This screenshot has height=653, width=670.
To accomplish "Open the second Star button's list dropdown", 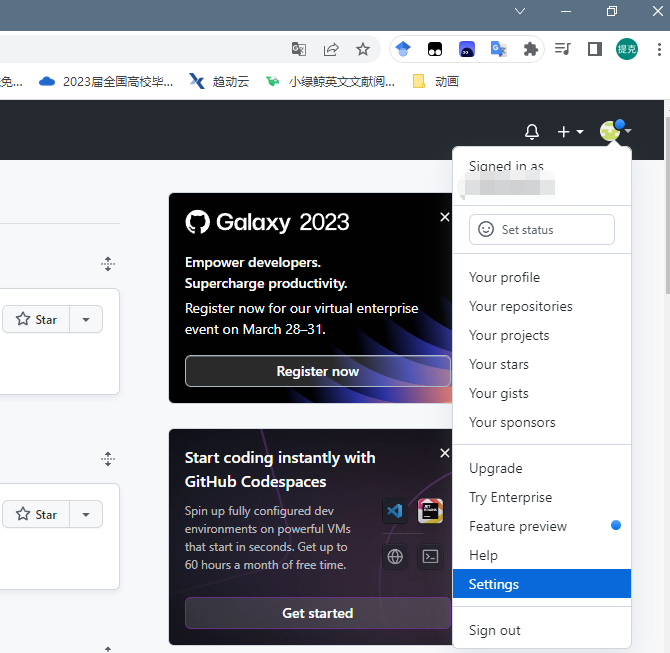I will 86,514.
